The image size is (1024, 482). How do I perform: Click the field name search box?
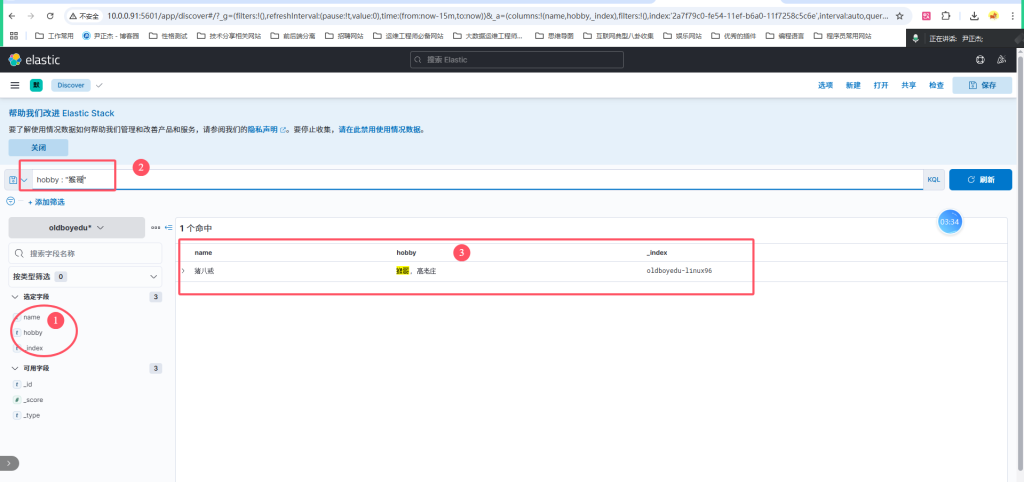point(84,254)
